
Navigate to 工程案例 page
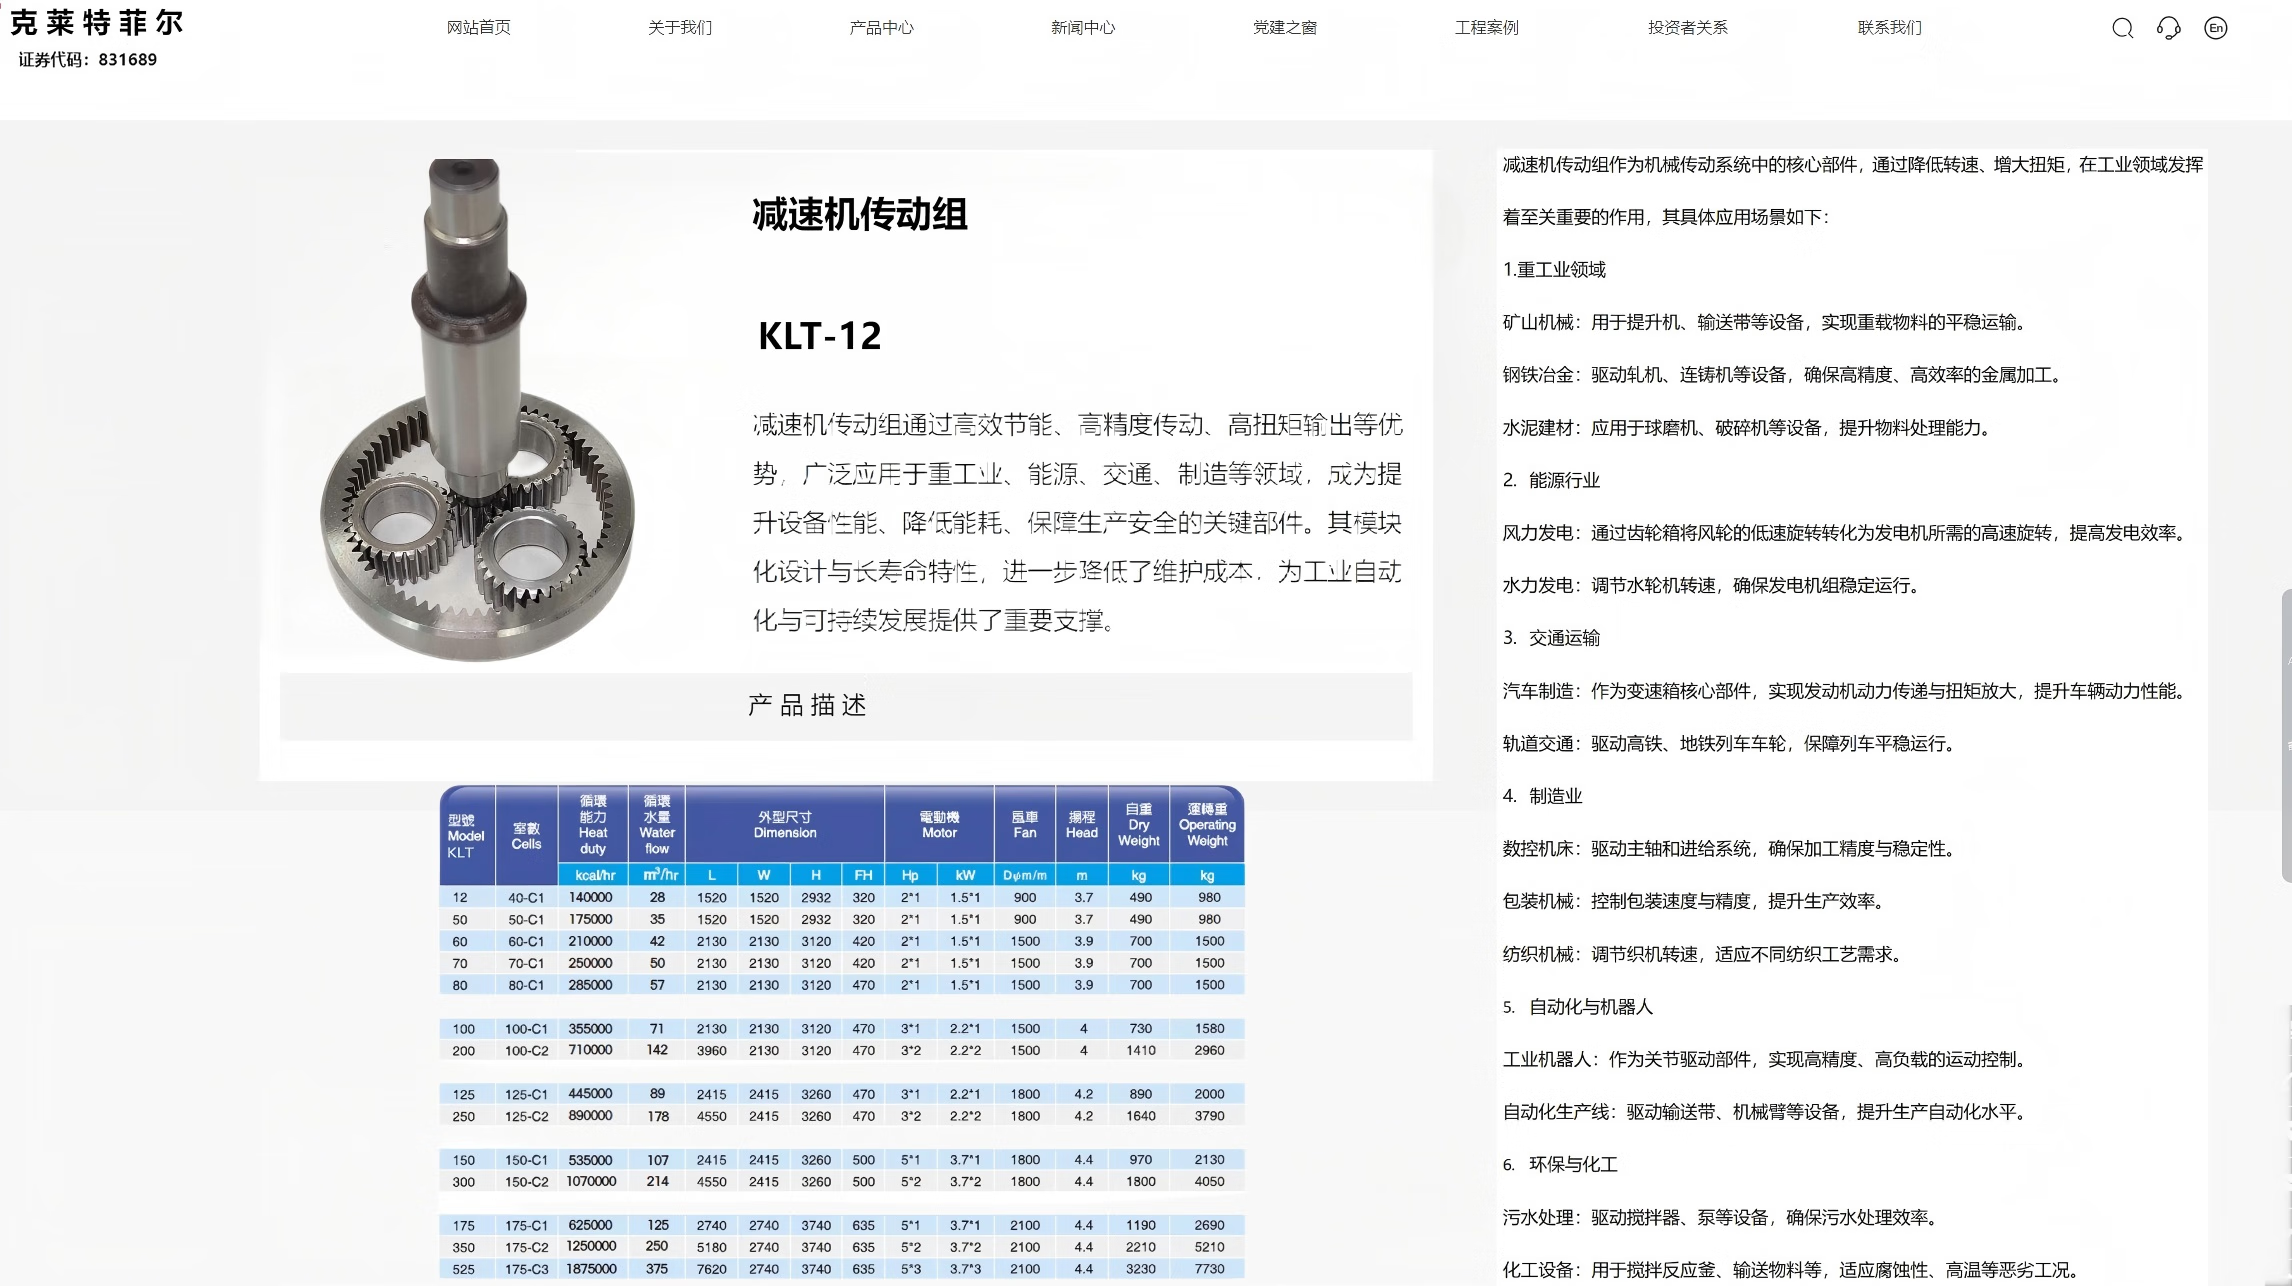(1486, 28)
